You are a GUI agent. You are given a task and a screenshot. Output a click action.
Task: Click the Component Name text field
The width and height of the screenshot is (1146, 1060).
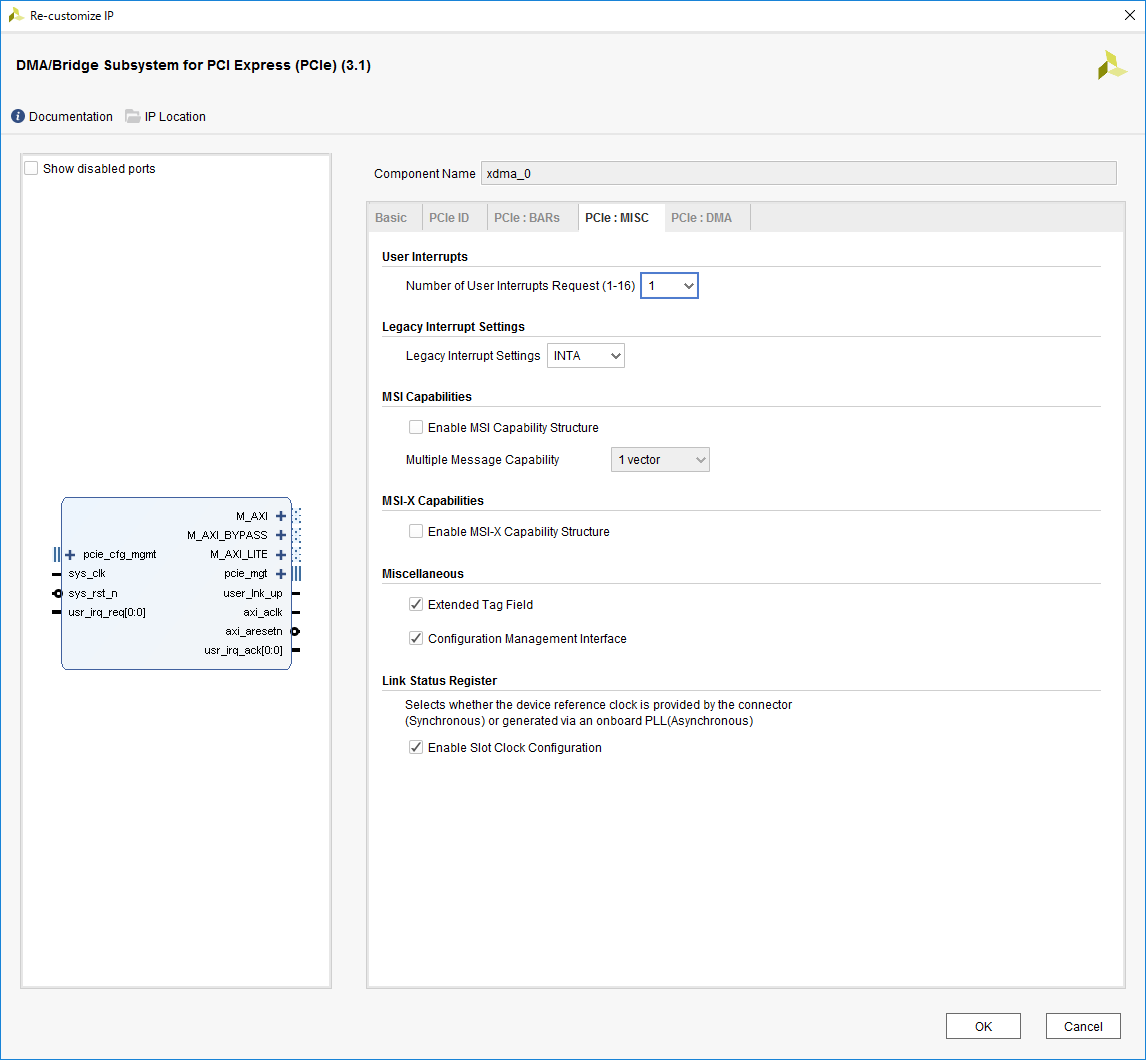point(798,174)
